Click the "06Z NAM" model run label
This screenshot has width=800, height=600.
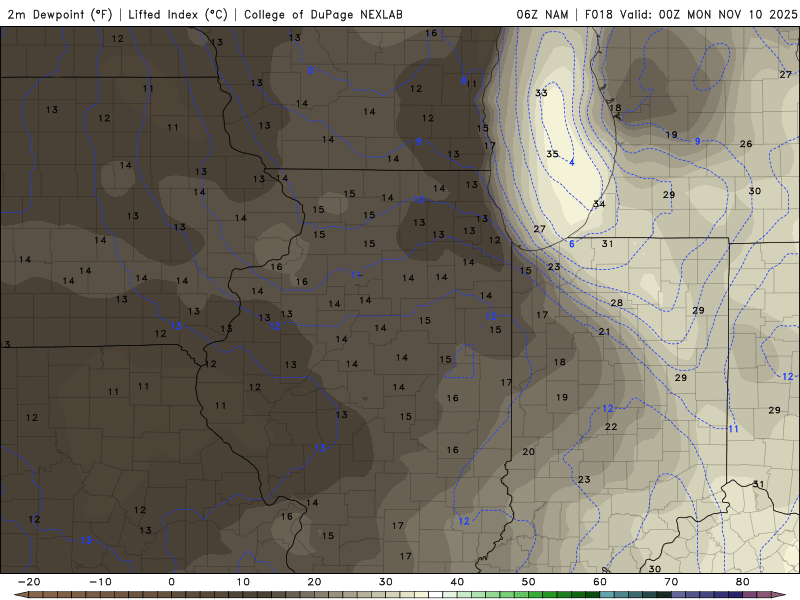coord(542,14)
